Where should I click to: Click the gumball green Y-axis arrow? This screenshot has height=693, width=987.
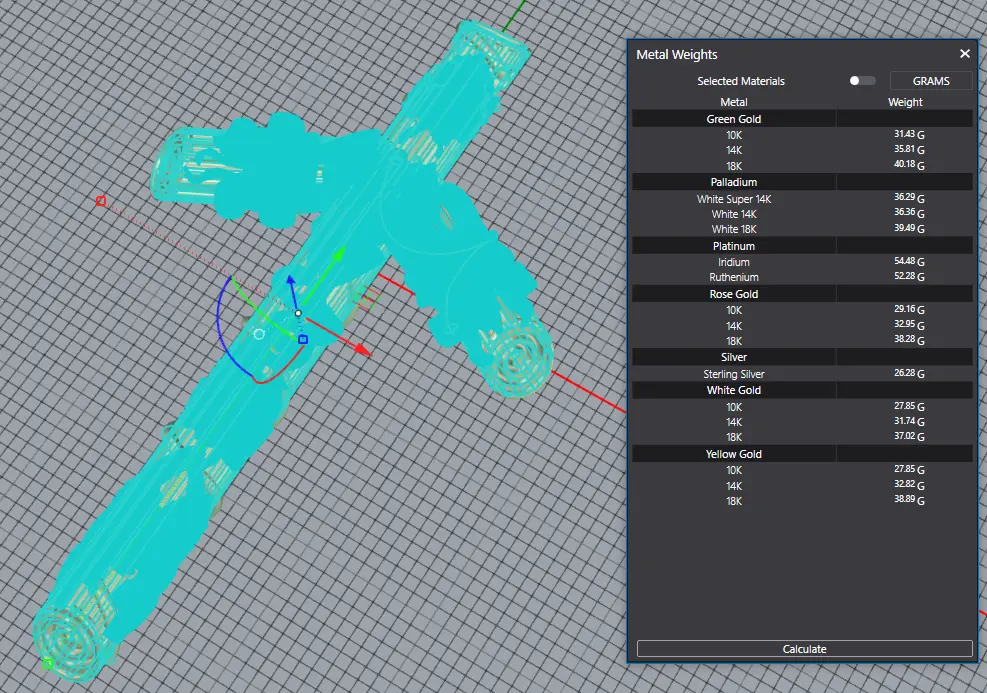point(339,252)
